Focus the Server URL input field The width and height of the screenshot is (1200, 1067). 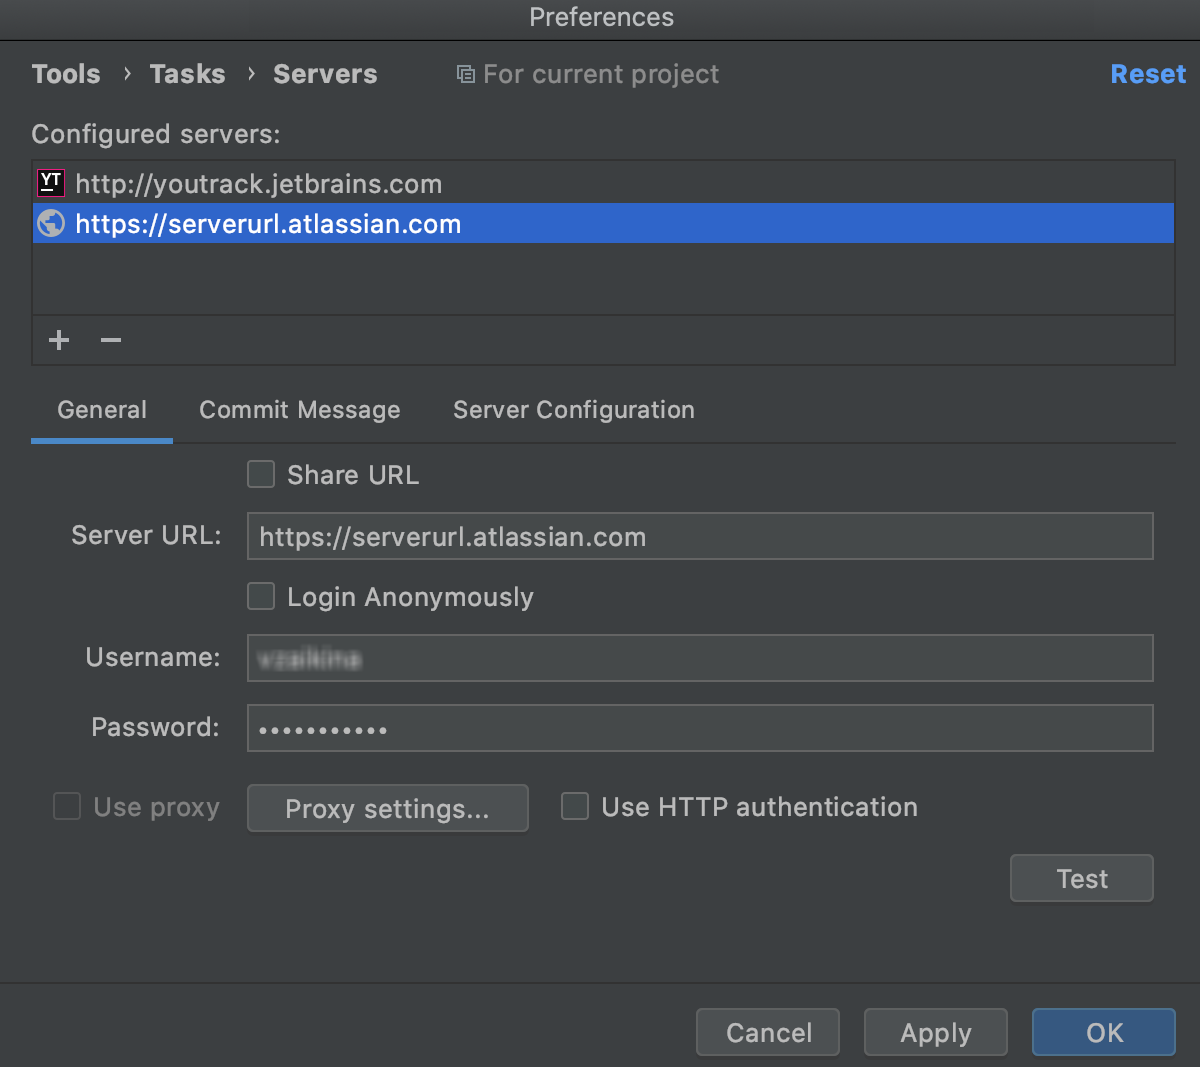[x=700, y=536]
